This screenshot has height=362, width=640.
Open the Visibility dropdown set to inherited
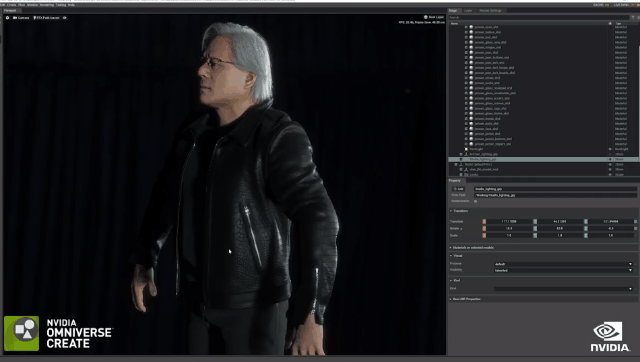563,270
